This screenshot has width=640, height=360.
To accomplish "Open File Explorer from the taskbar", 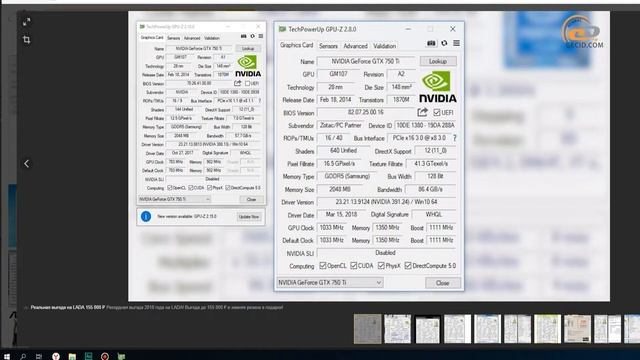I will click(x=72, y=356).
